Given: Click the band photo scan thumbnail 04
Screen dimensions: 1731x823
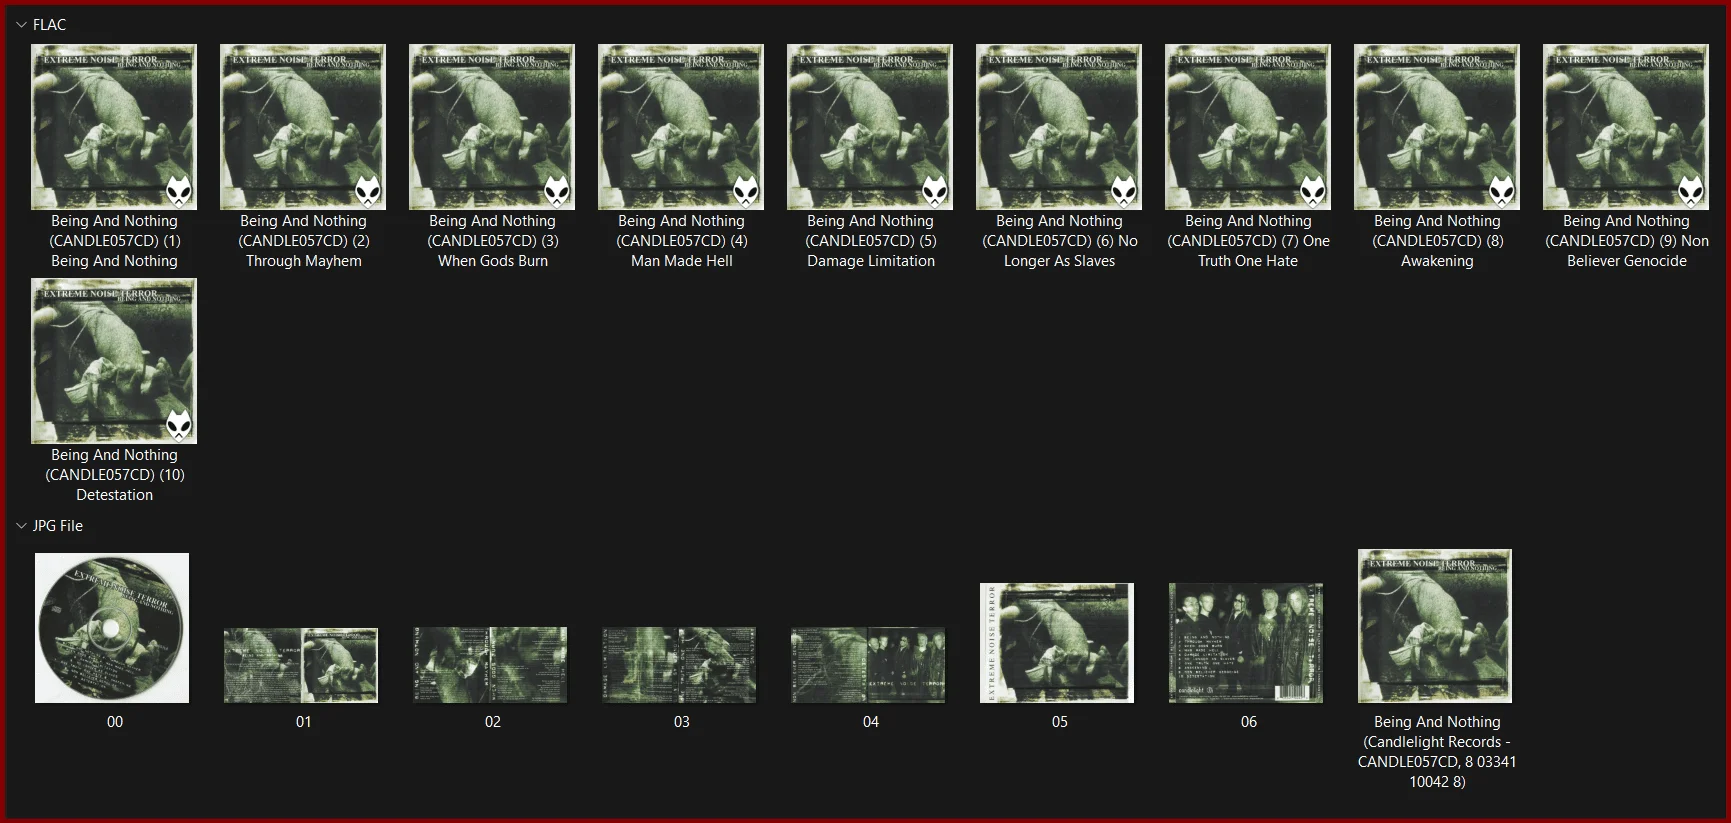Looking at the screenshot, I should [868, 665].
